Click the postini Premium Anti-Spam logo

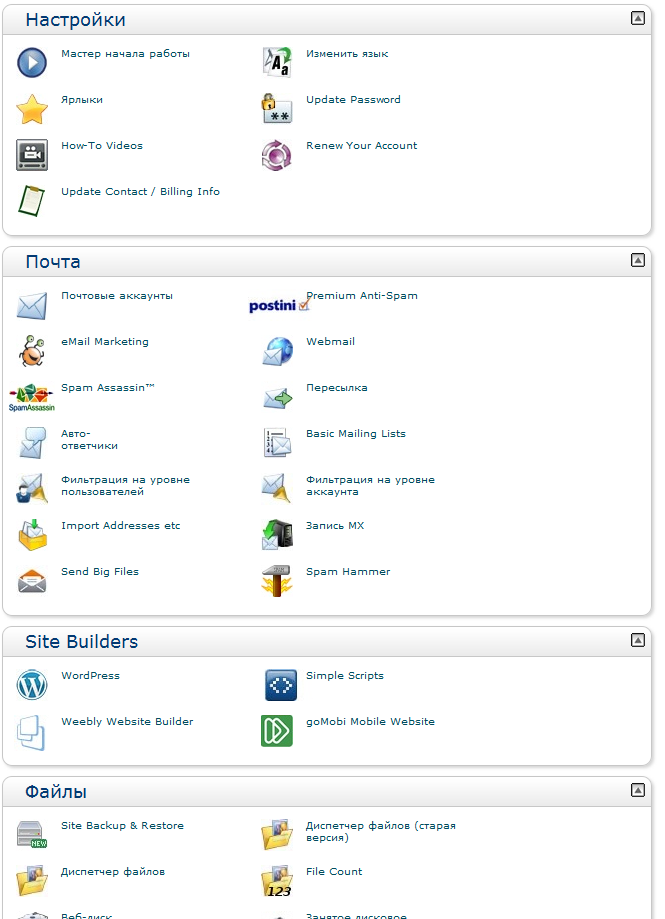[x=279, y=305]
